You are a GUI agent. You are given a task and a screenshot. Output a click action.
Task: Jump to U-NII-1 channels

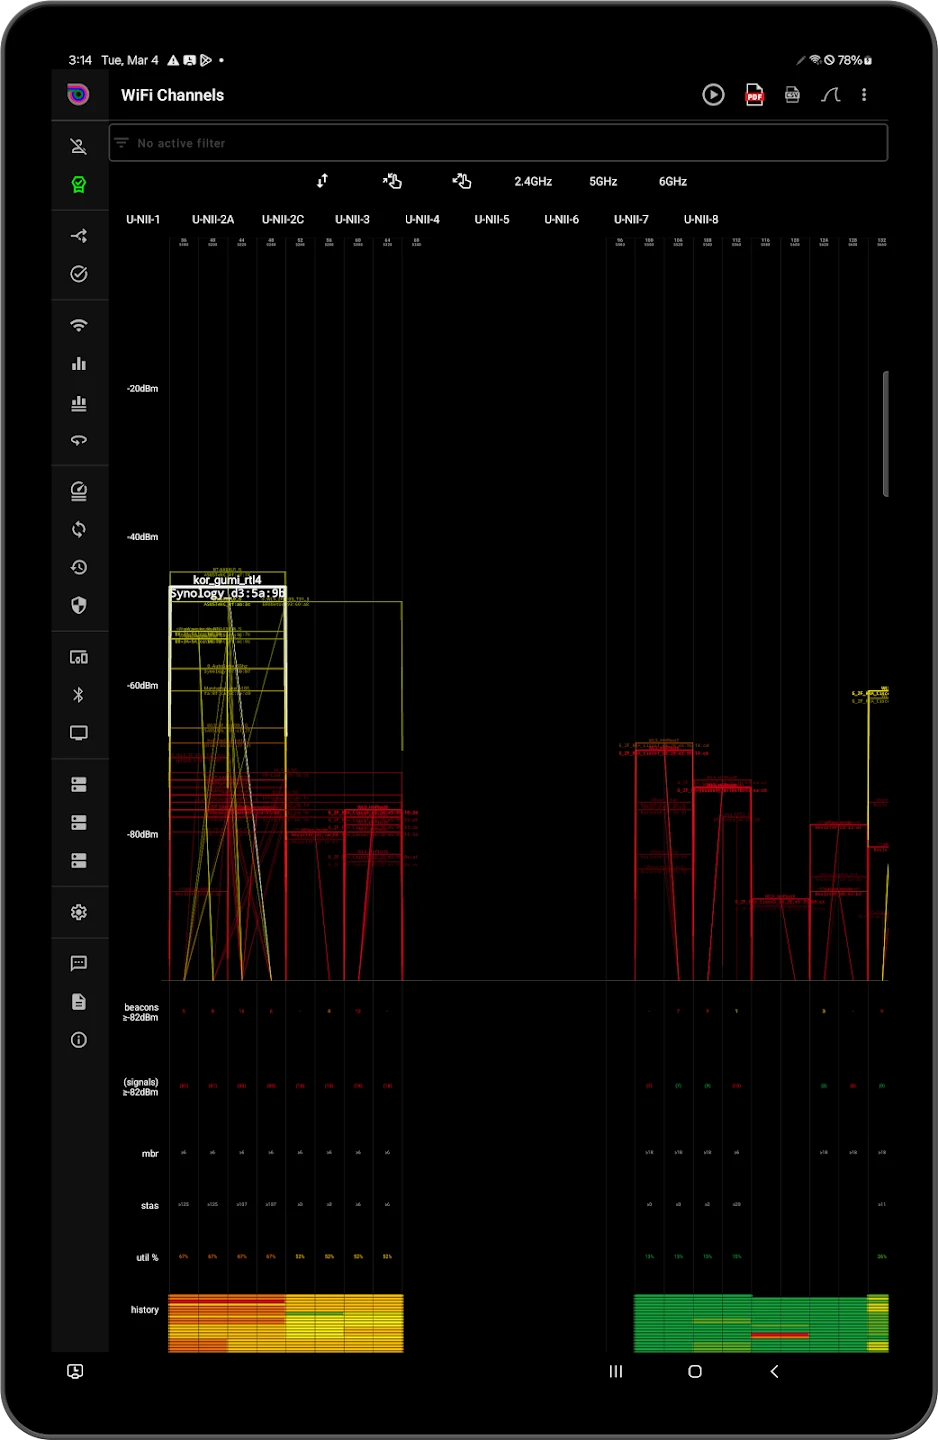pos(143,220)
